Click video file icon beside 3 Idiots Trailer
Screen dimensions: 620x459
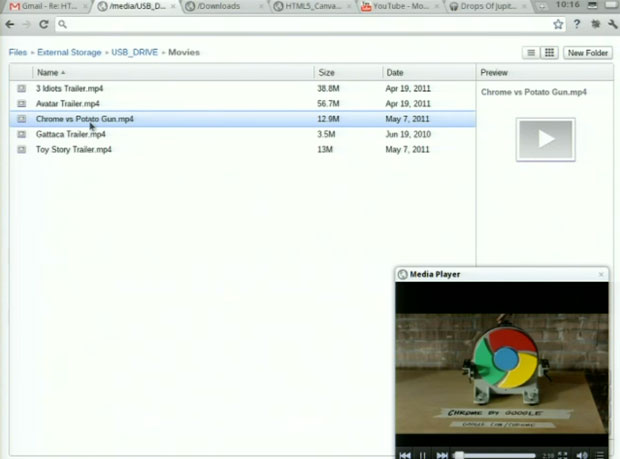[x=21, y=88]
